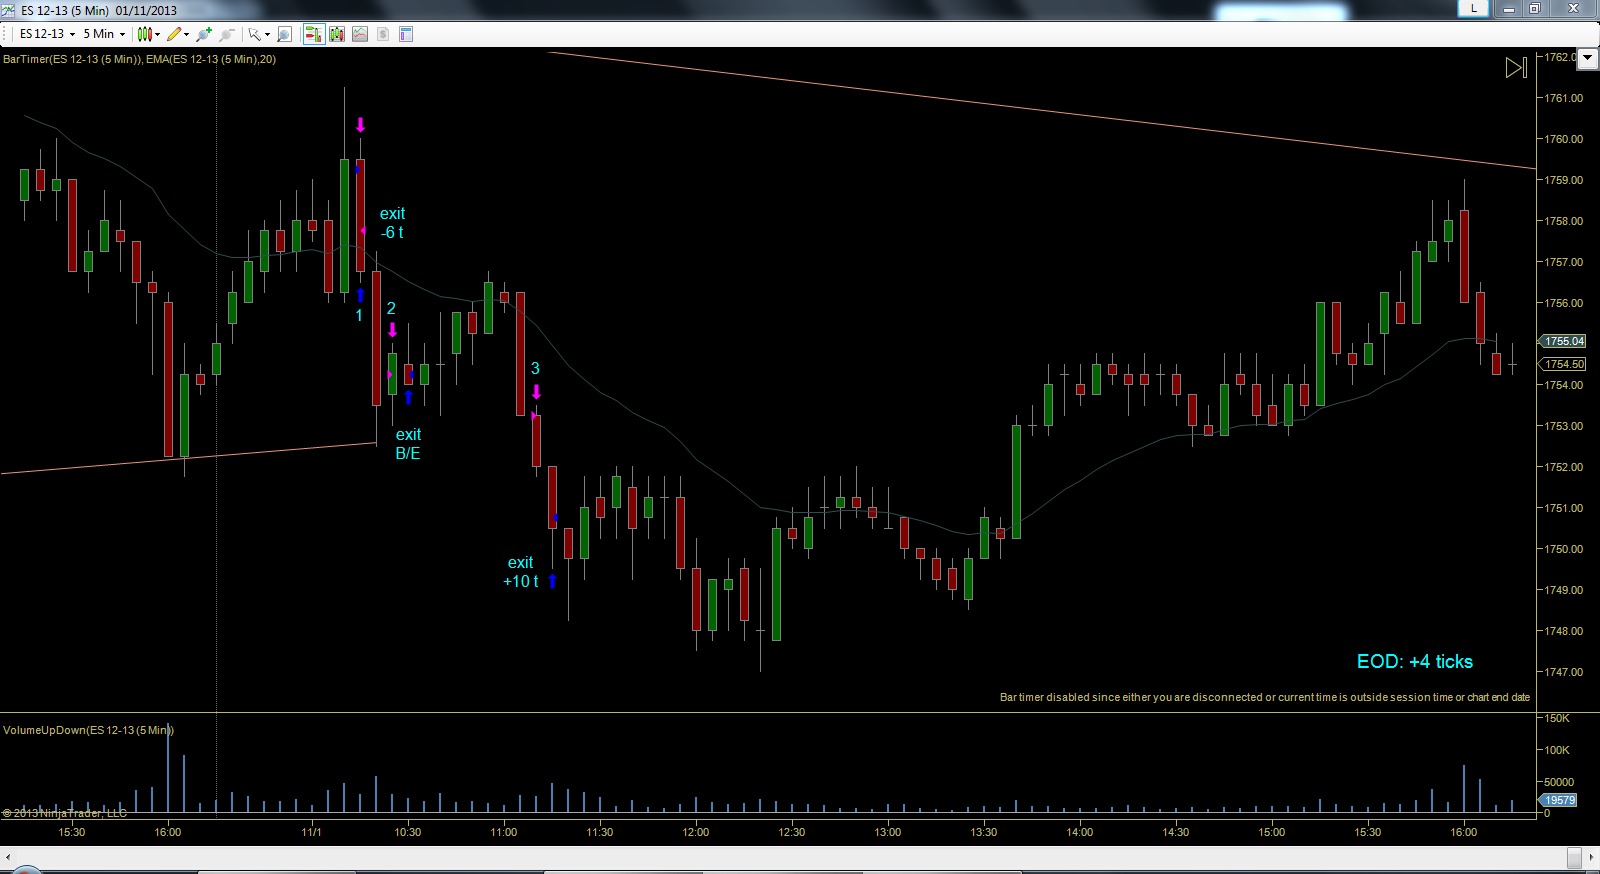Show the data box magnifier tool
The width and height of the screenshot is (1600, 874).
tap(284, 34)
